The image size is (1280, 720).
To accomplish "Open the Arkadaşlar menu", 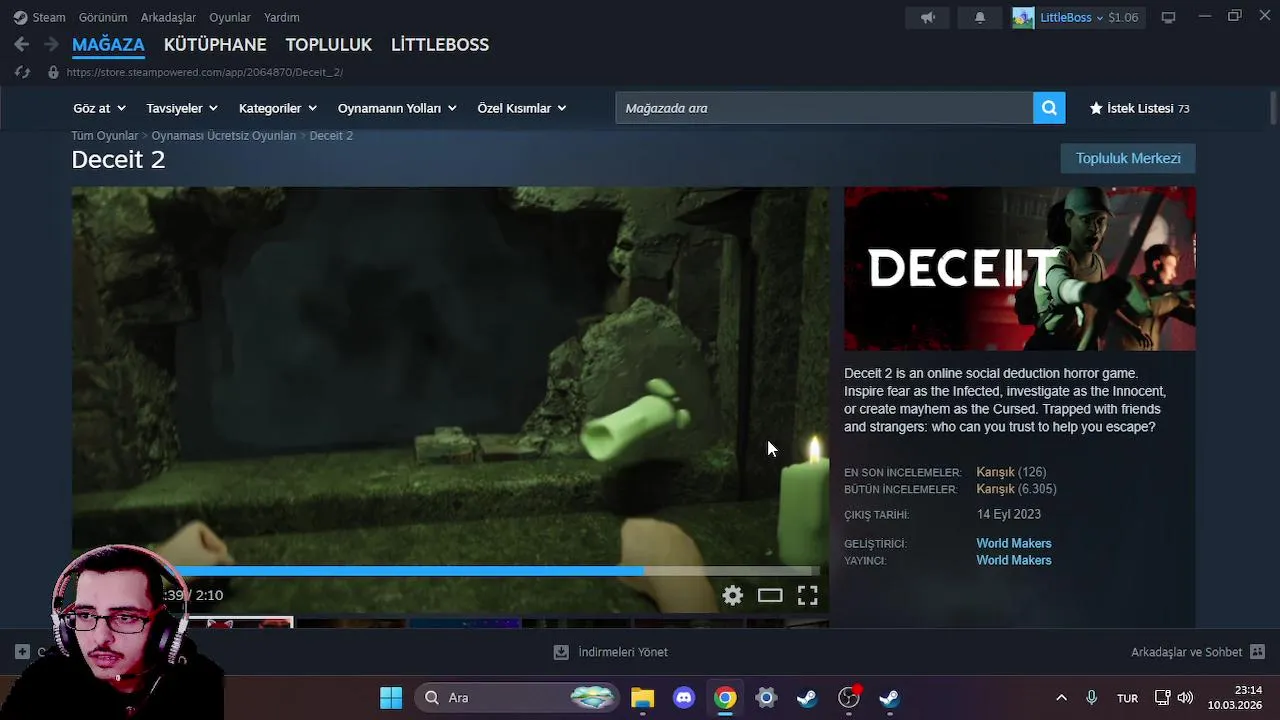I will point(169,17).
